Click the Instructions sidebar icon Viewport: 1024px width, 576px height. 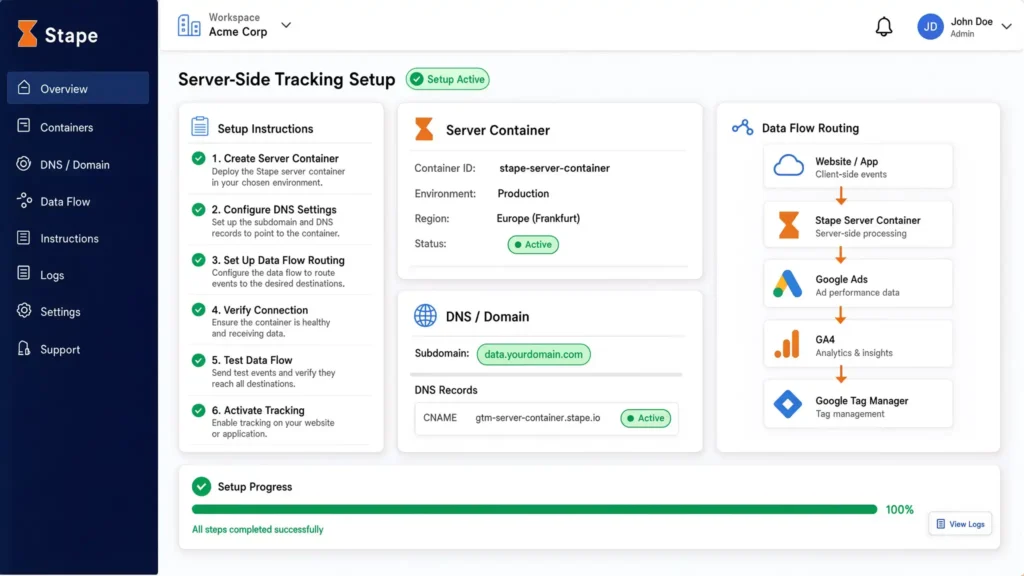pyautogui.click(x=24, y=237)
